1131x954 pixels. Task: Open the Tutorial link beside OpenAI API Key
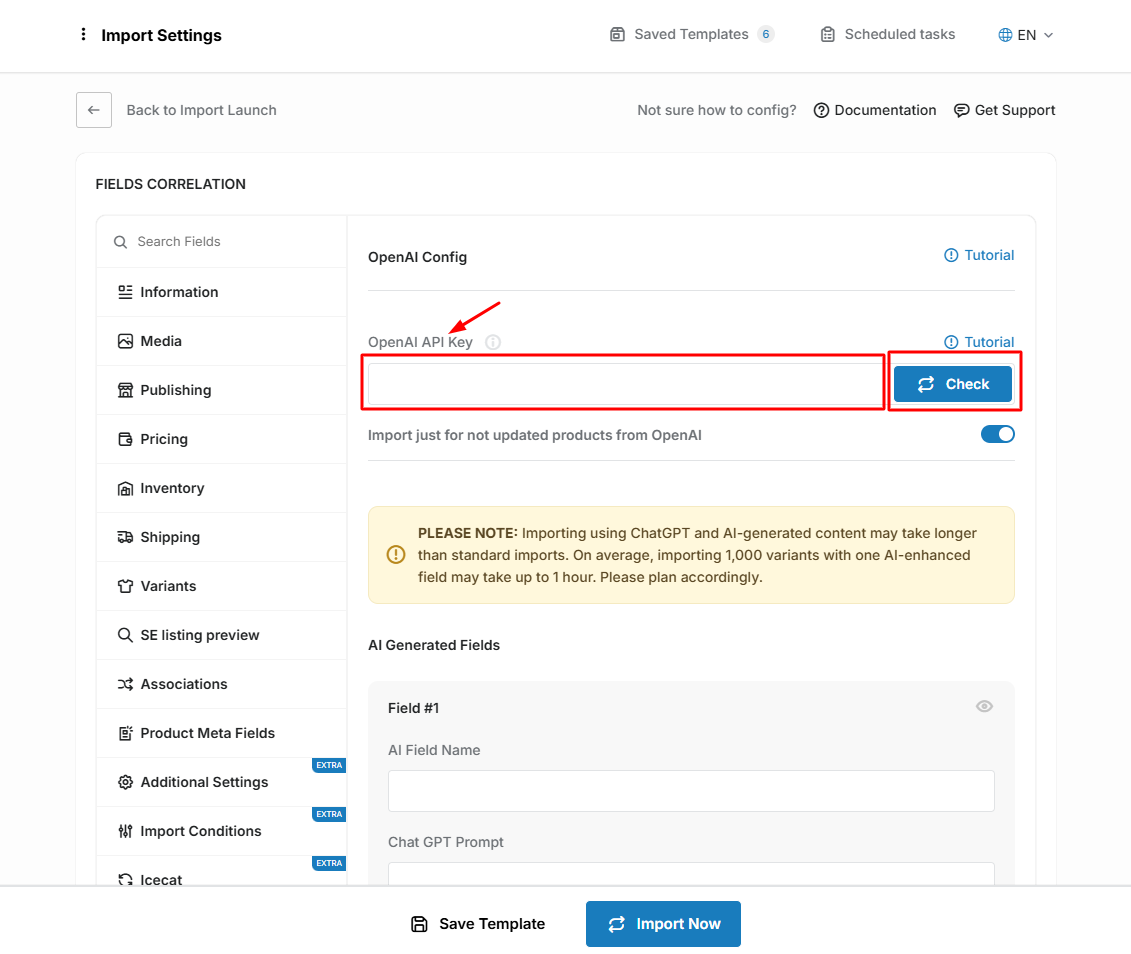click(979, 343)
